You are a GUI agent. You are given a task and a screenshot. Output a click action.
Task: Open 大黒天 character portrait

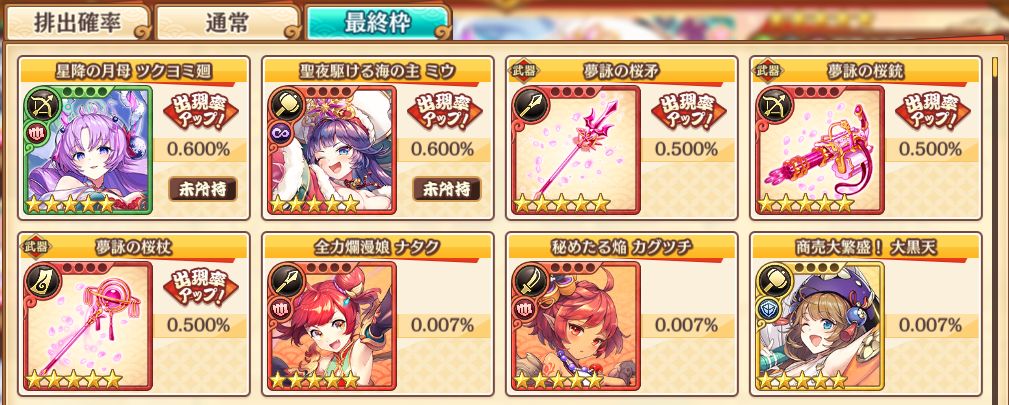(x=820, y=326)
